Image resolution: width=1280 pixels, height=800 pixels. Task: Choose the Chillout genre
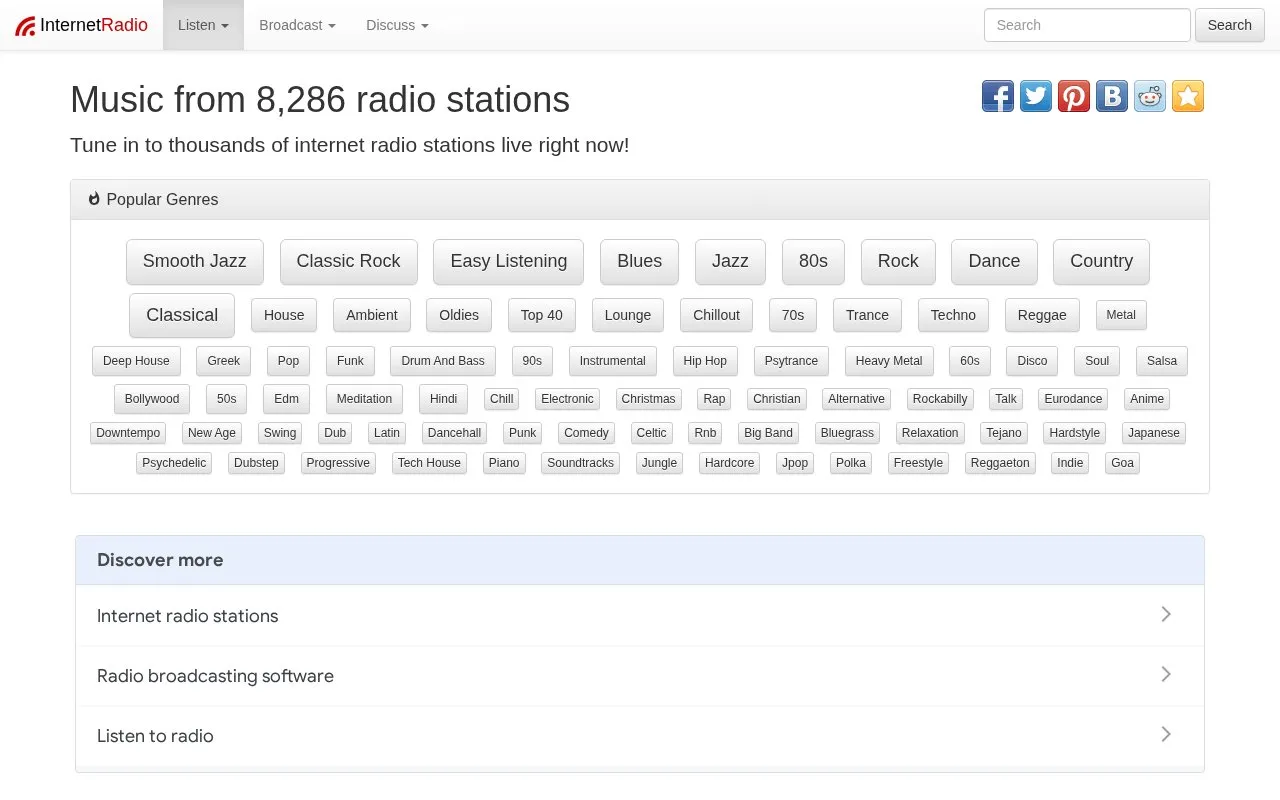[716, 315]
